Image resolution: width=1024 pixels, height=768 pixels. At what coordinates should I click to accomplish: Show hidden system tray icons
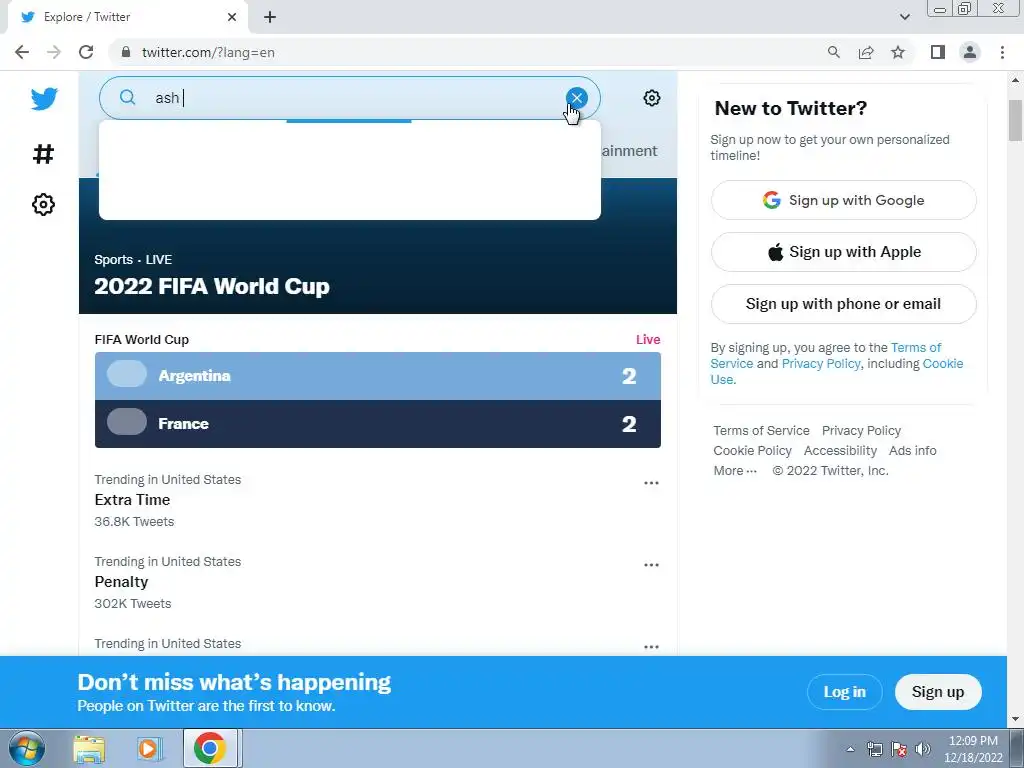pos(850,749)
